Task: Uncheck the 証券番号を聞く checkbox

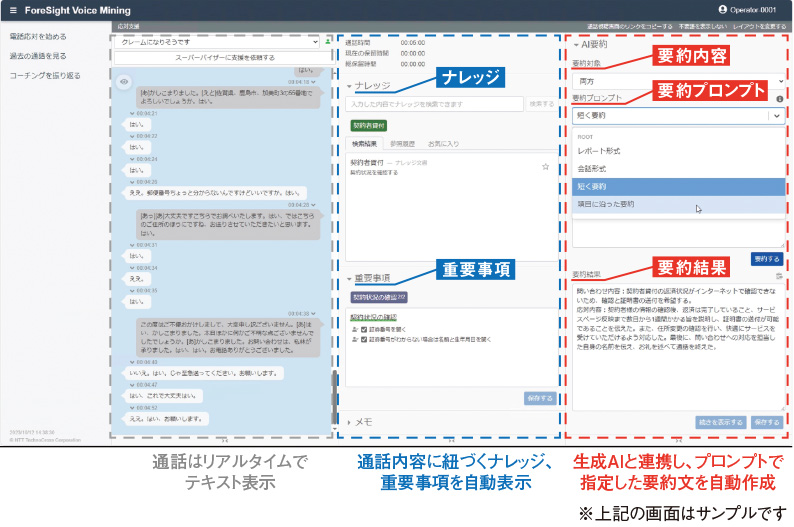Action: pyautogui.click(x=364, y=330)
